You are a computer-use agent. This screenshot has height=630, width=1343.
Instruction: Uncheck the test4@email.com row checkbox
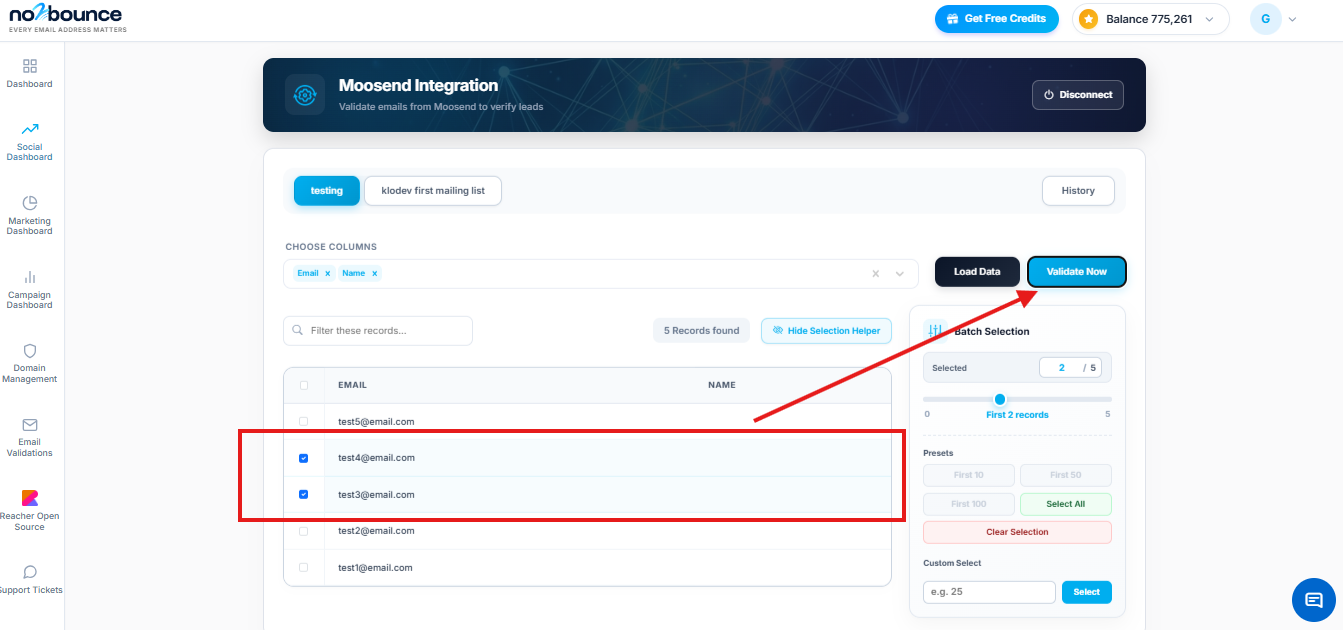click(304, 458)
